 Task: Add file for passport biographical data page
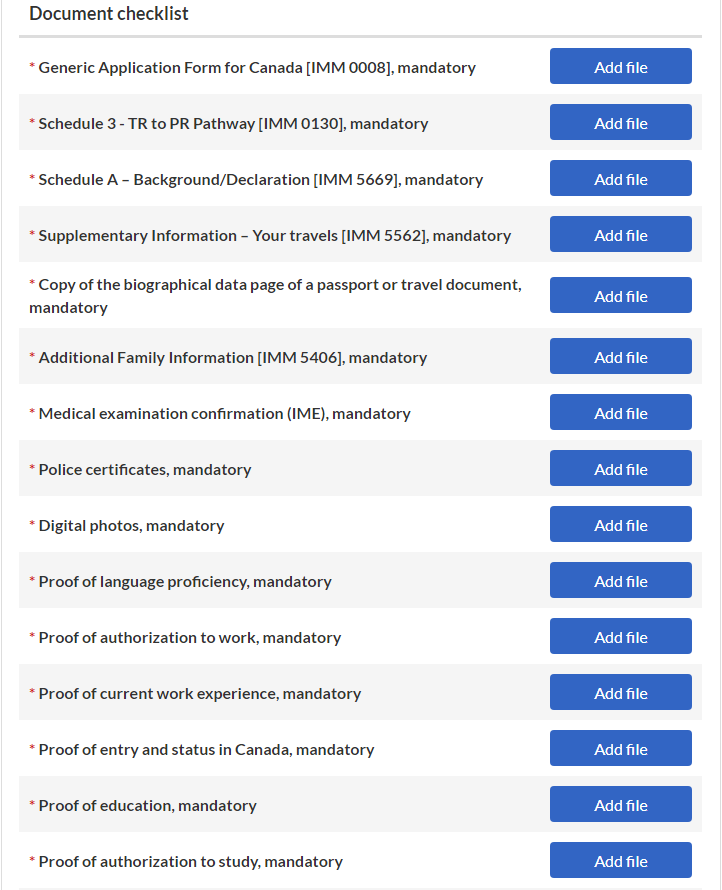point(620,296)
